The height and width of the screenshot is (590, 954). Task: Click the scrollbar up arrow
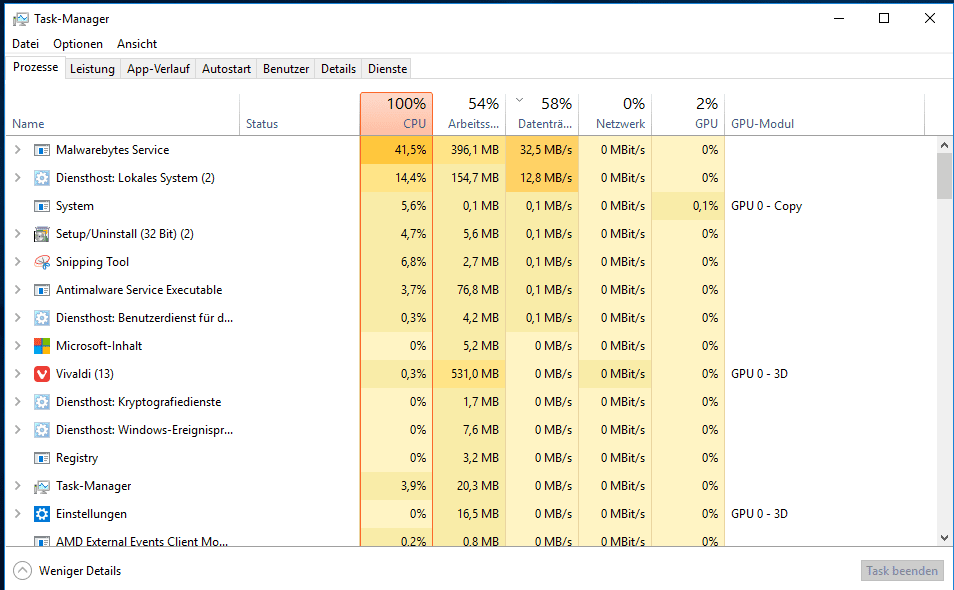point(944,145)
